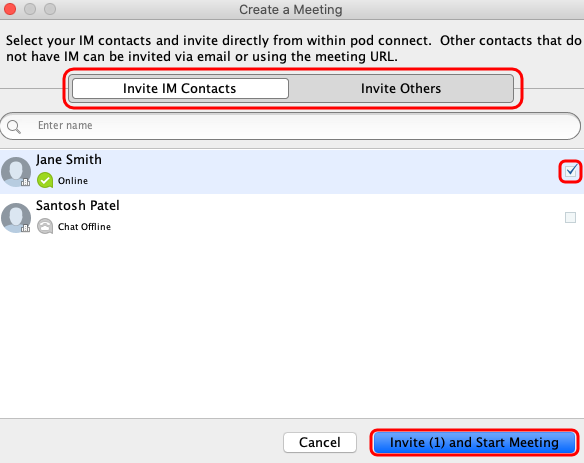Click Jane Smith's avatar icon

click(x=16, y=172)
